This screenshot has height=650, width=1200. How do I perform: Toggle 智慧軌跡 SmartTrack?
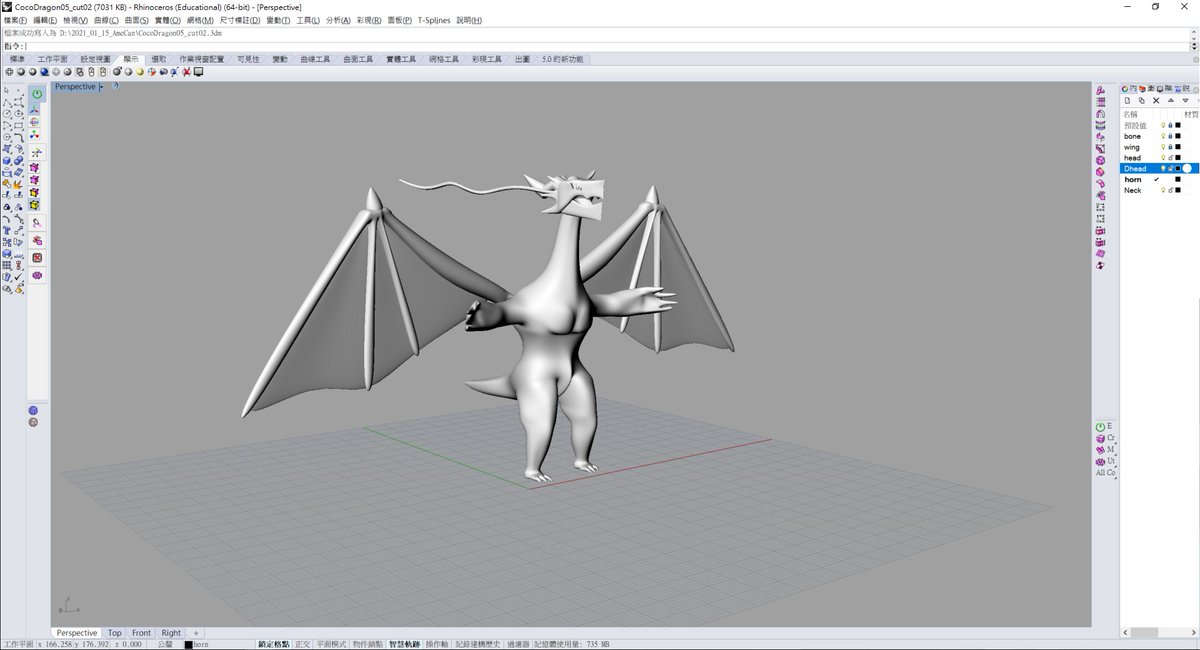tap(404, 645)
